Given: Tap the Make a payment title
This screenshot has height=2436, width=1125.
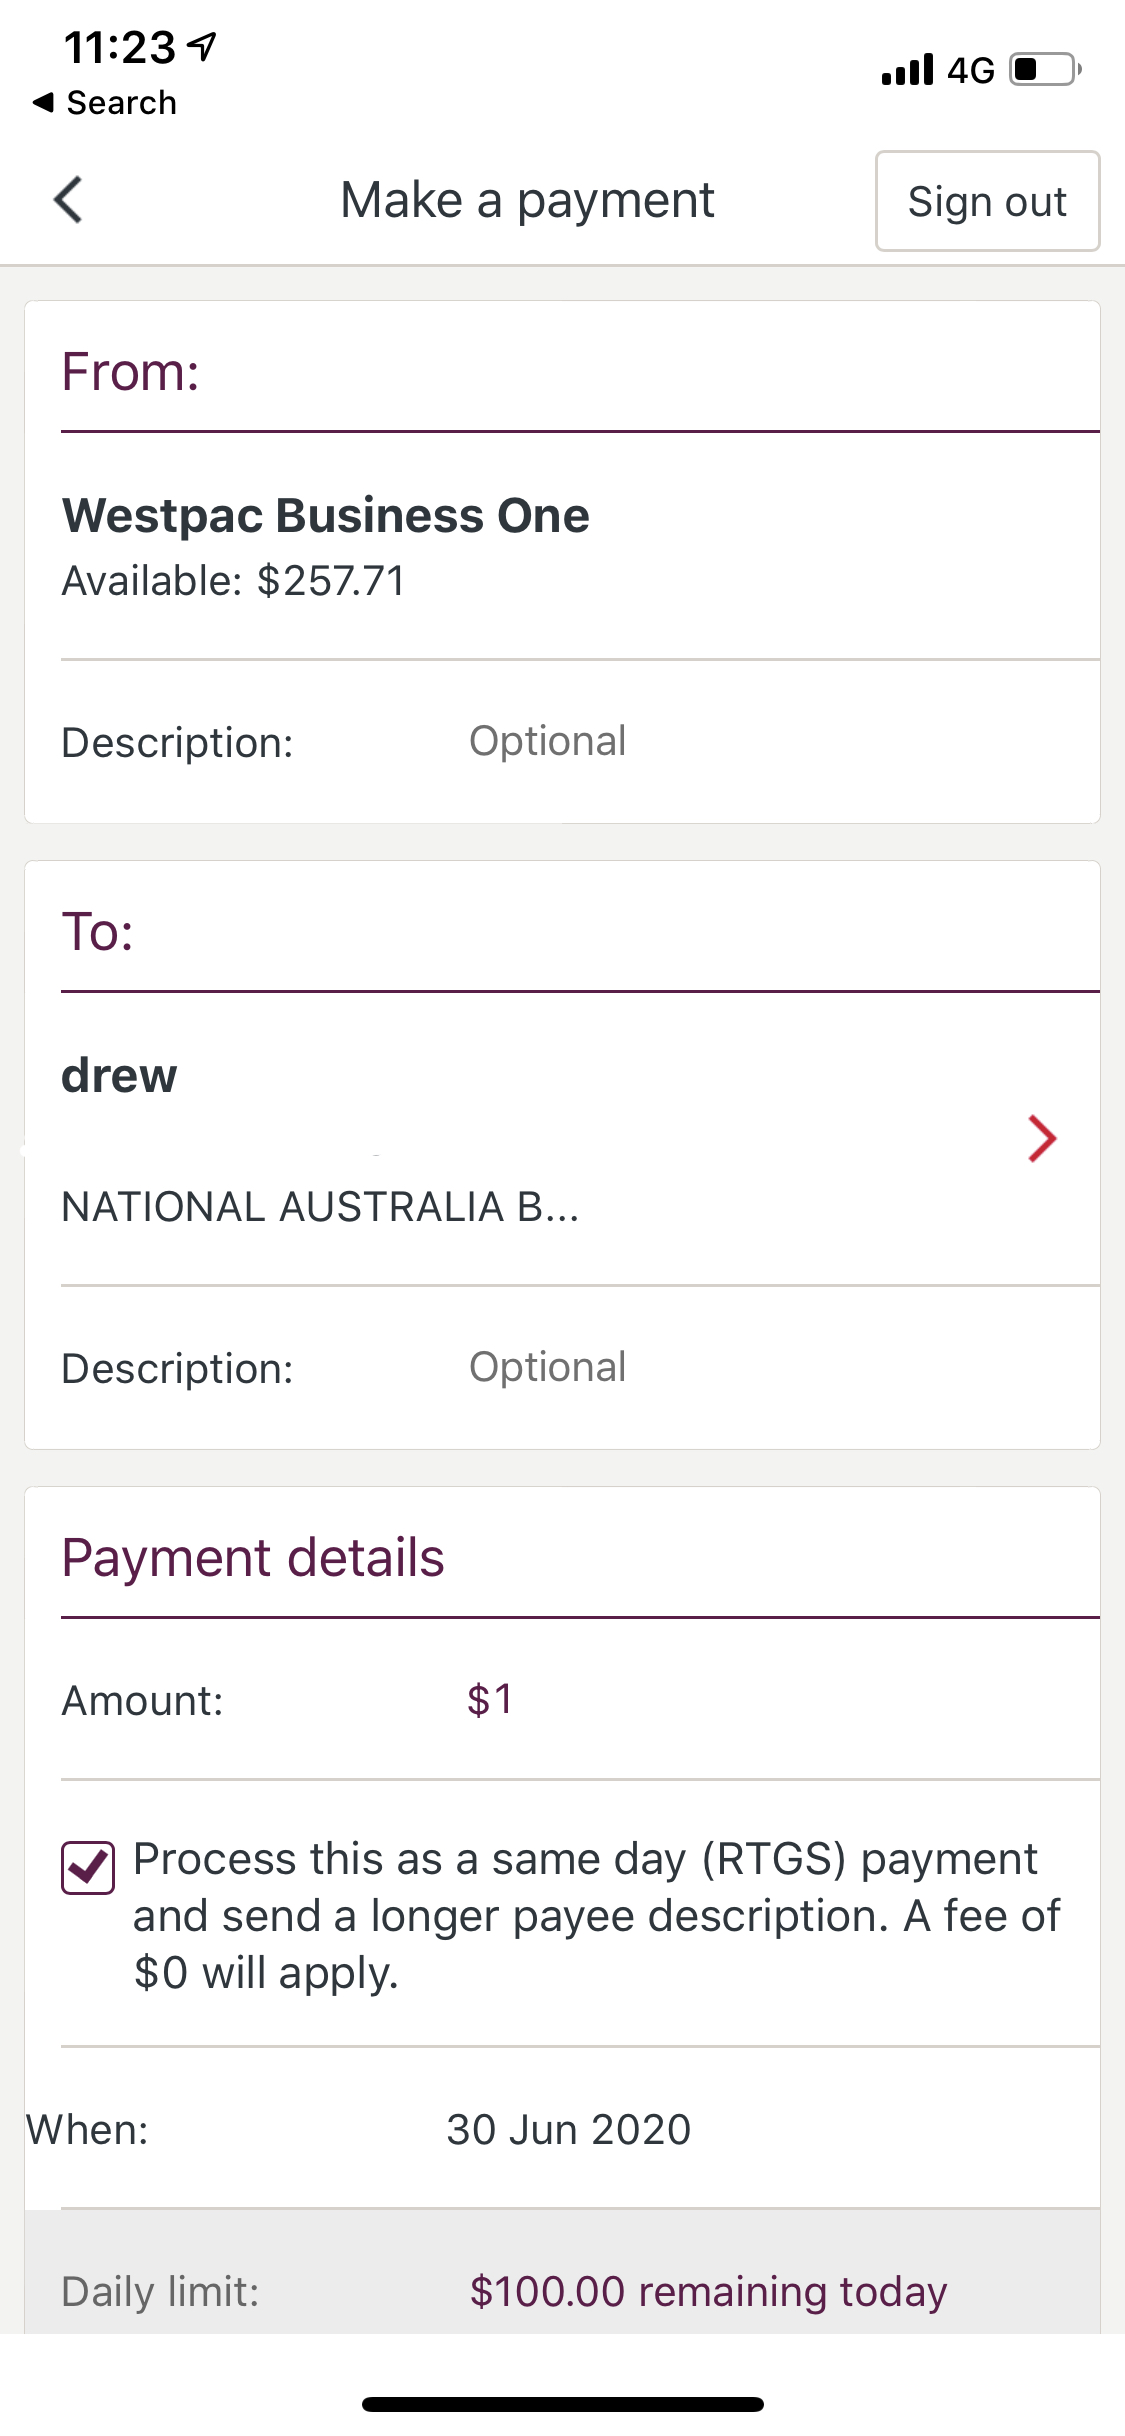Looking at the screenshot, I should coord(527,200).
